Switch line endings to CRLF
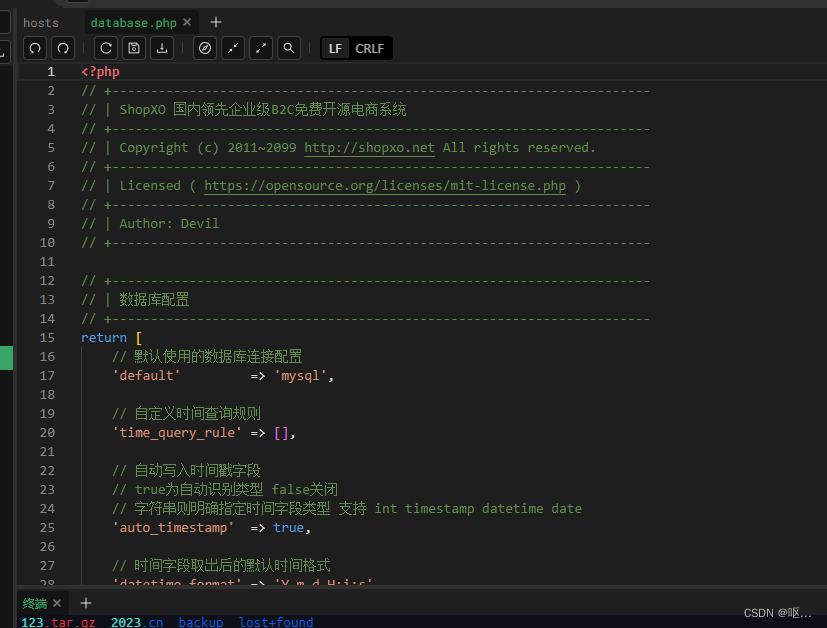This screenshot has width=827, height=628. (x=369, y=48)
